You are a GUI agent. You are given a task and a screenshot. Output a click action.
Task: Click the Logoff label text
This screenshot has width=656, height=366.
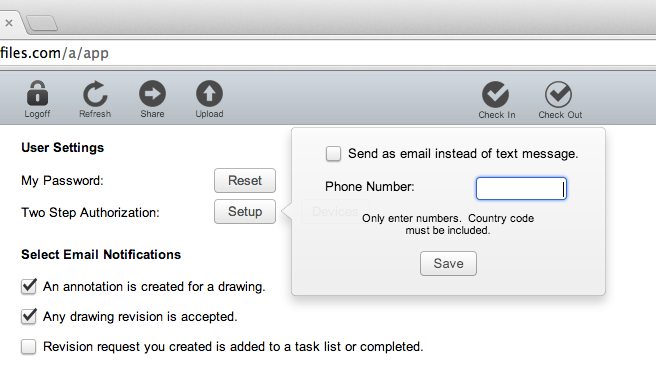37,114
